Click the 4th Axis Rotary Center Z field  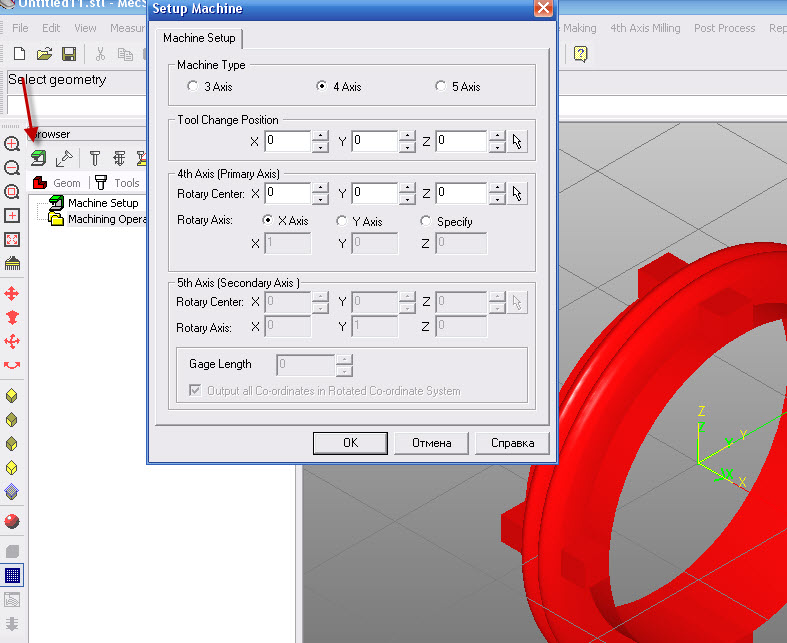click(x=462, y=193)
